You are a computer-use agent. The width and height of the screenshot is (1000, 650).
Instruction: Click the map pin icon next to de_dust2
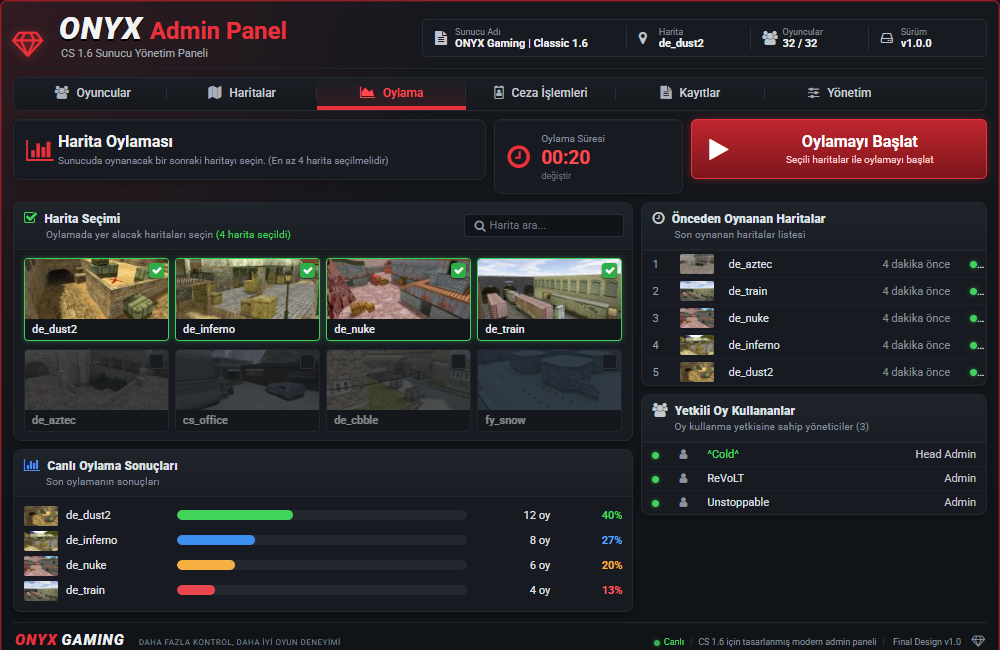[x=643, y=38]
